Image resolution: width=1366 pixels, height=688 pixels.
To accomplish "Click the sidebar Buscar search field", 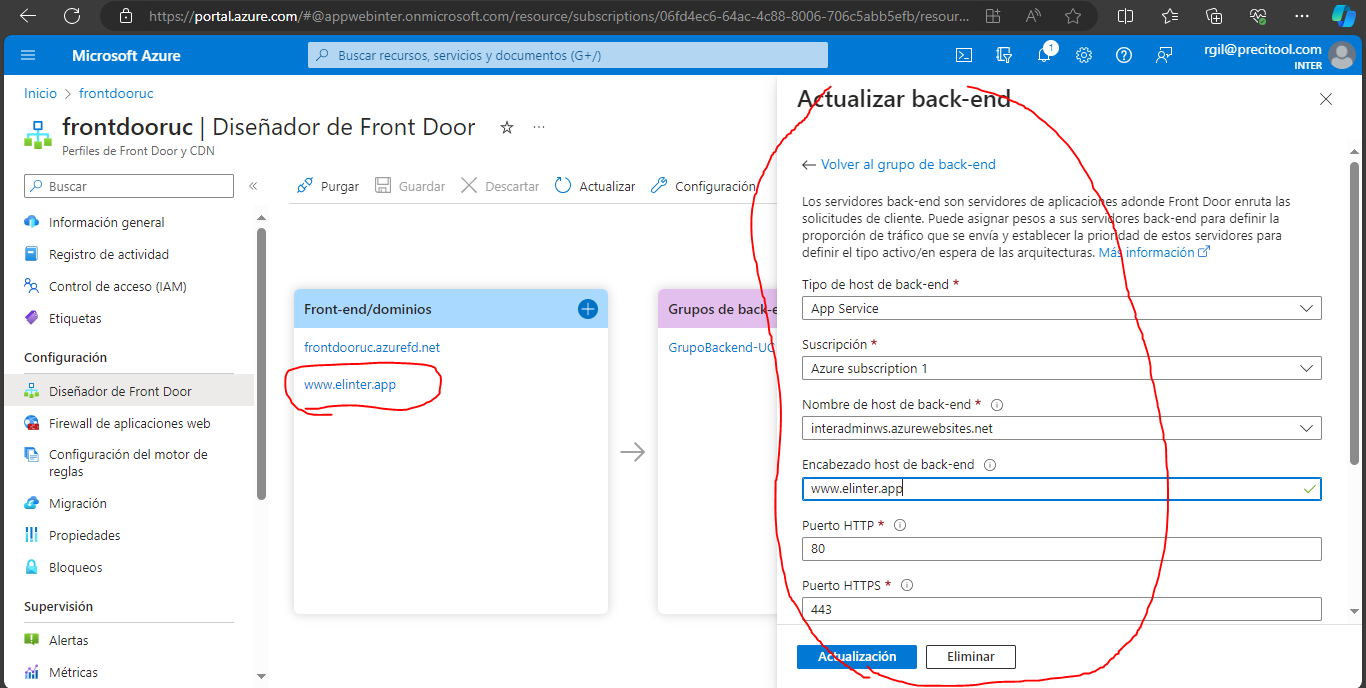I will [x=129, y=186].
